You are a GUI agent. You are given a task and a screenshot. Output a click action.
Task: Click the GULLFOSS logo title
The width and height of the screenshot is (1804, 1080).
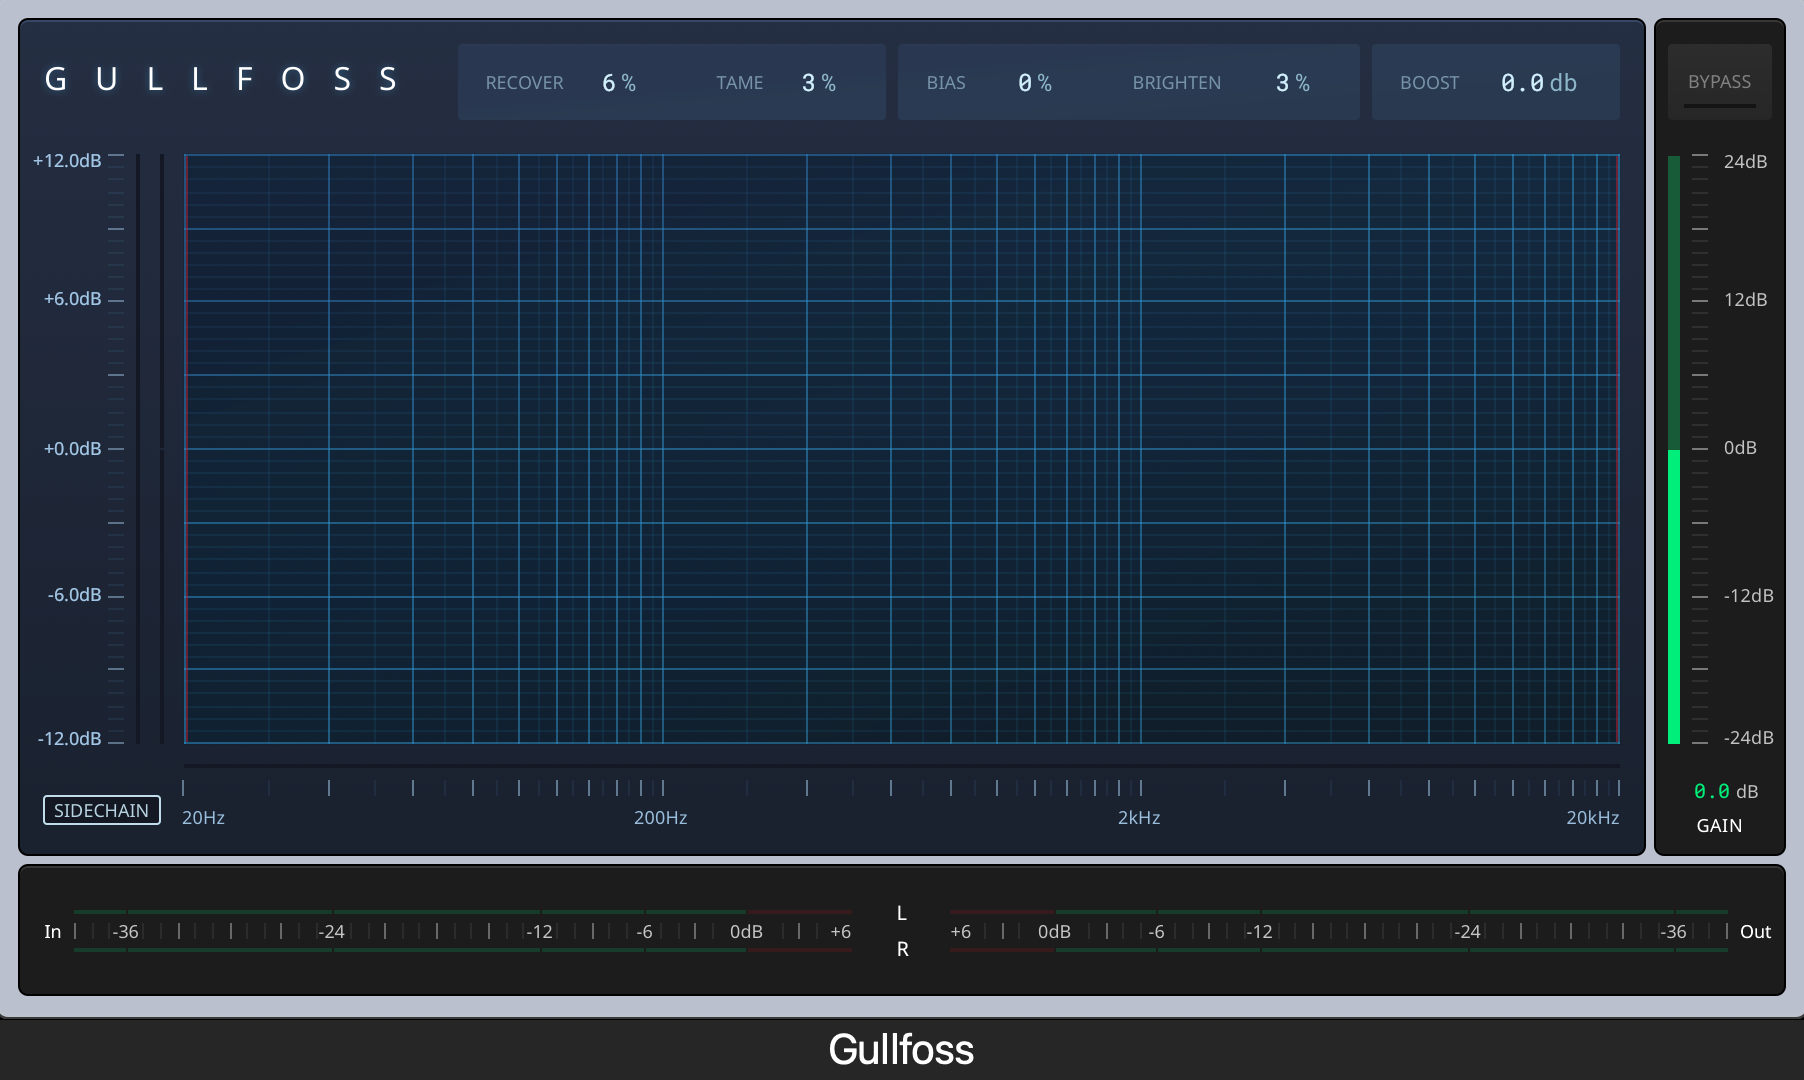(222, 79)
